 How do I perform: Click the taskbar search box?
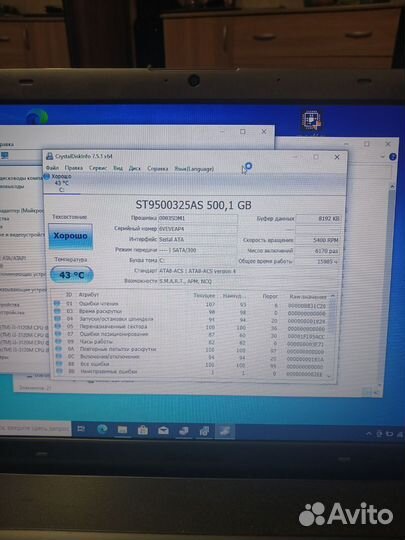tap(35, 428)
